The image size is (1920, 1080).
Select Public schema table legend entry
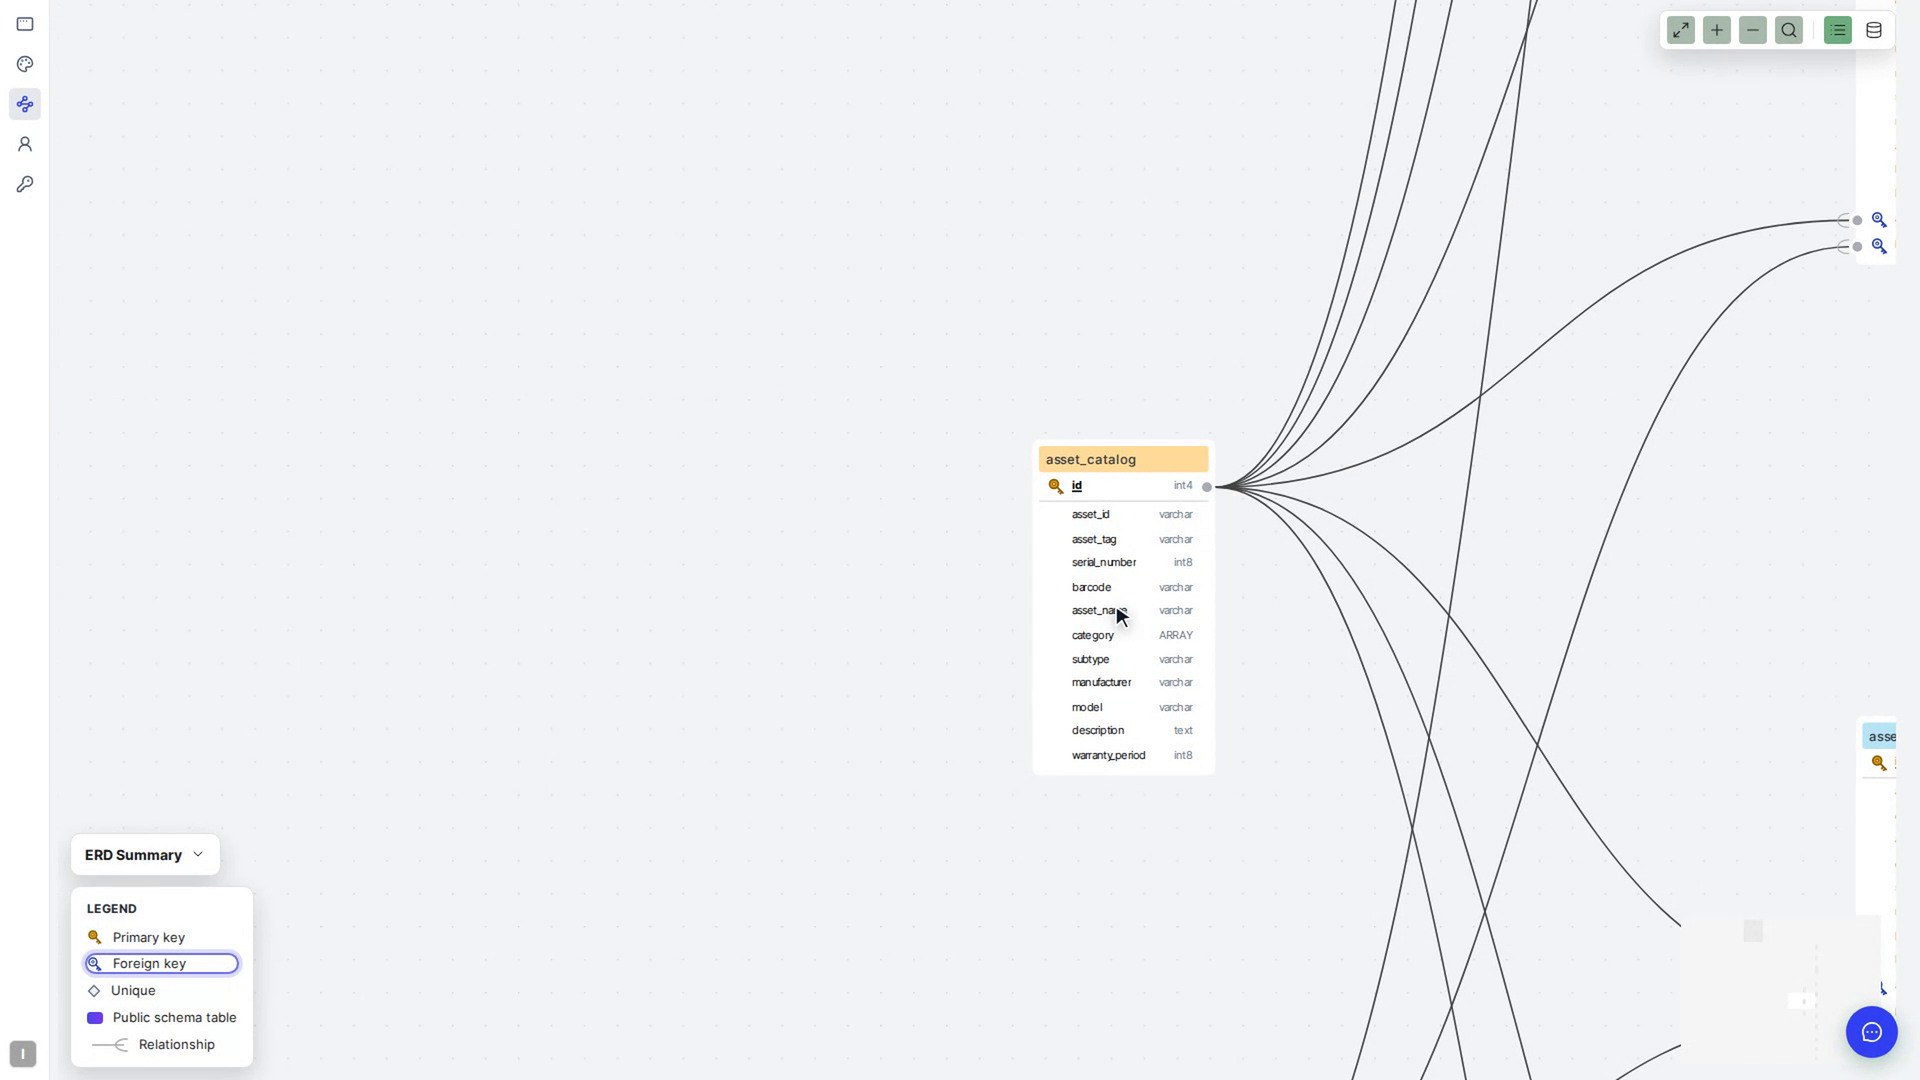click(162, 1017)
